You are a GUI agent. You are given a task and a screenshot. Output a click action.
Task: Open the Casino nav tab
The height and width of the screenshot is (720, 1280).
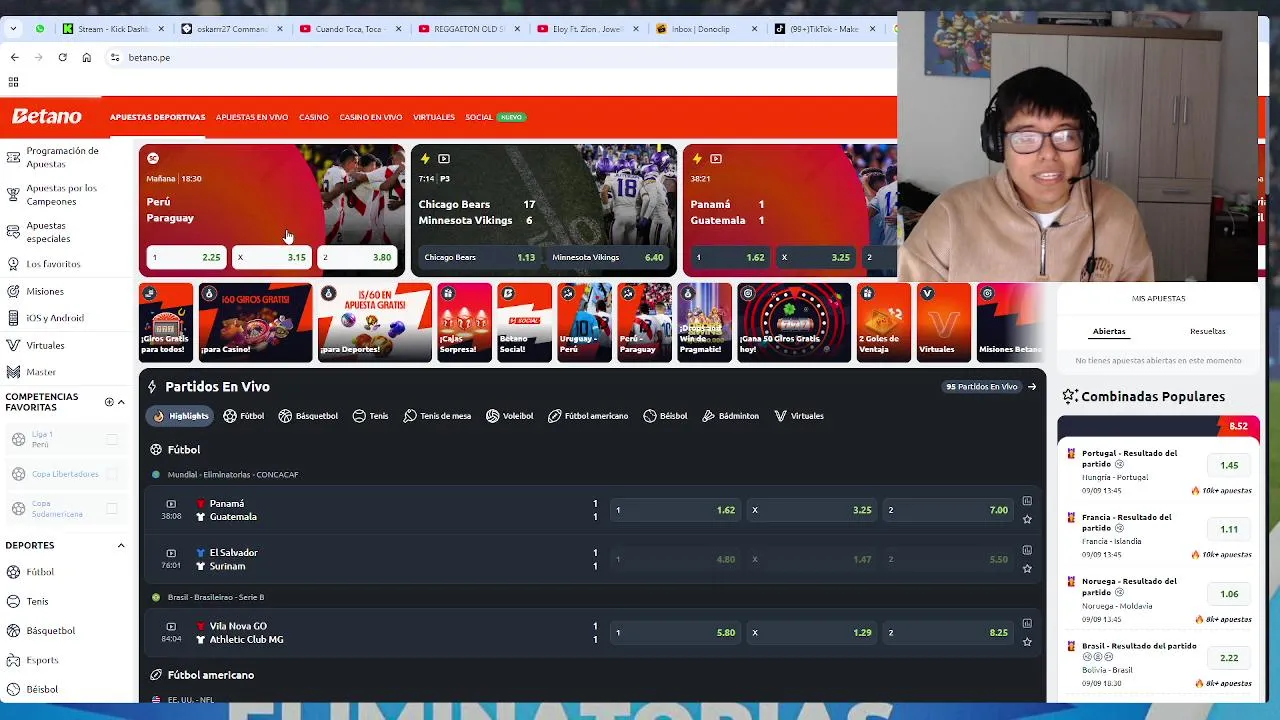tap(313, 117)
